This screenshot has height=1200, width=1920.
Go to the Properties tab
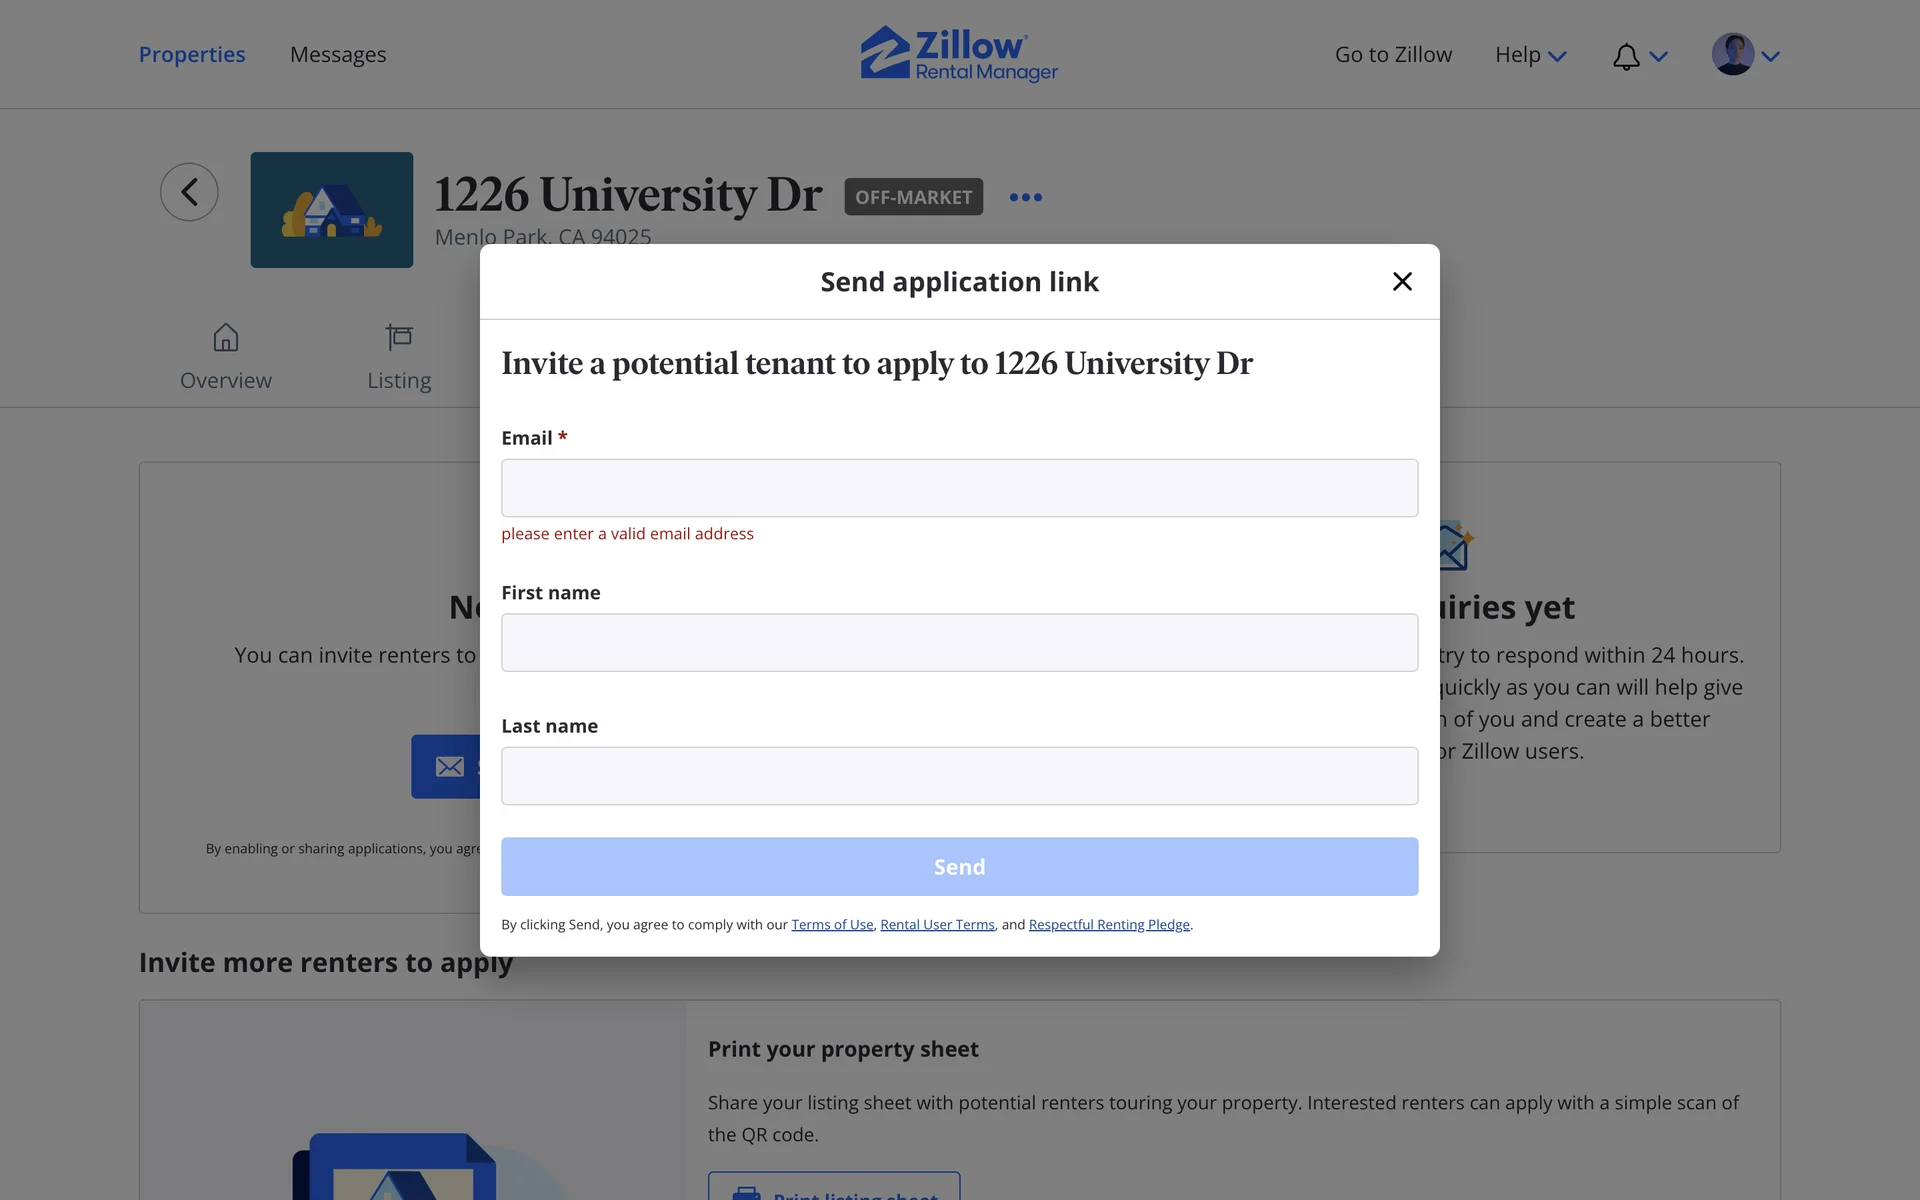point(192,55)
